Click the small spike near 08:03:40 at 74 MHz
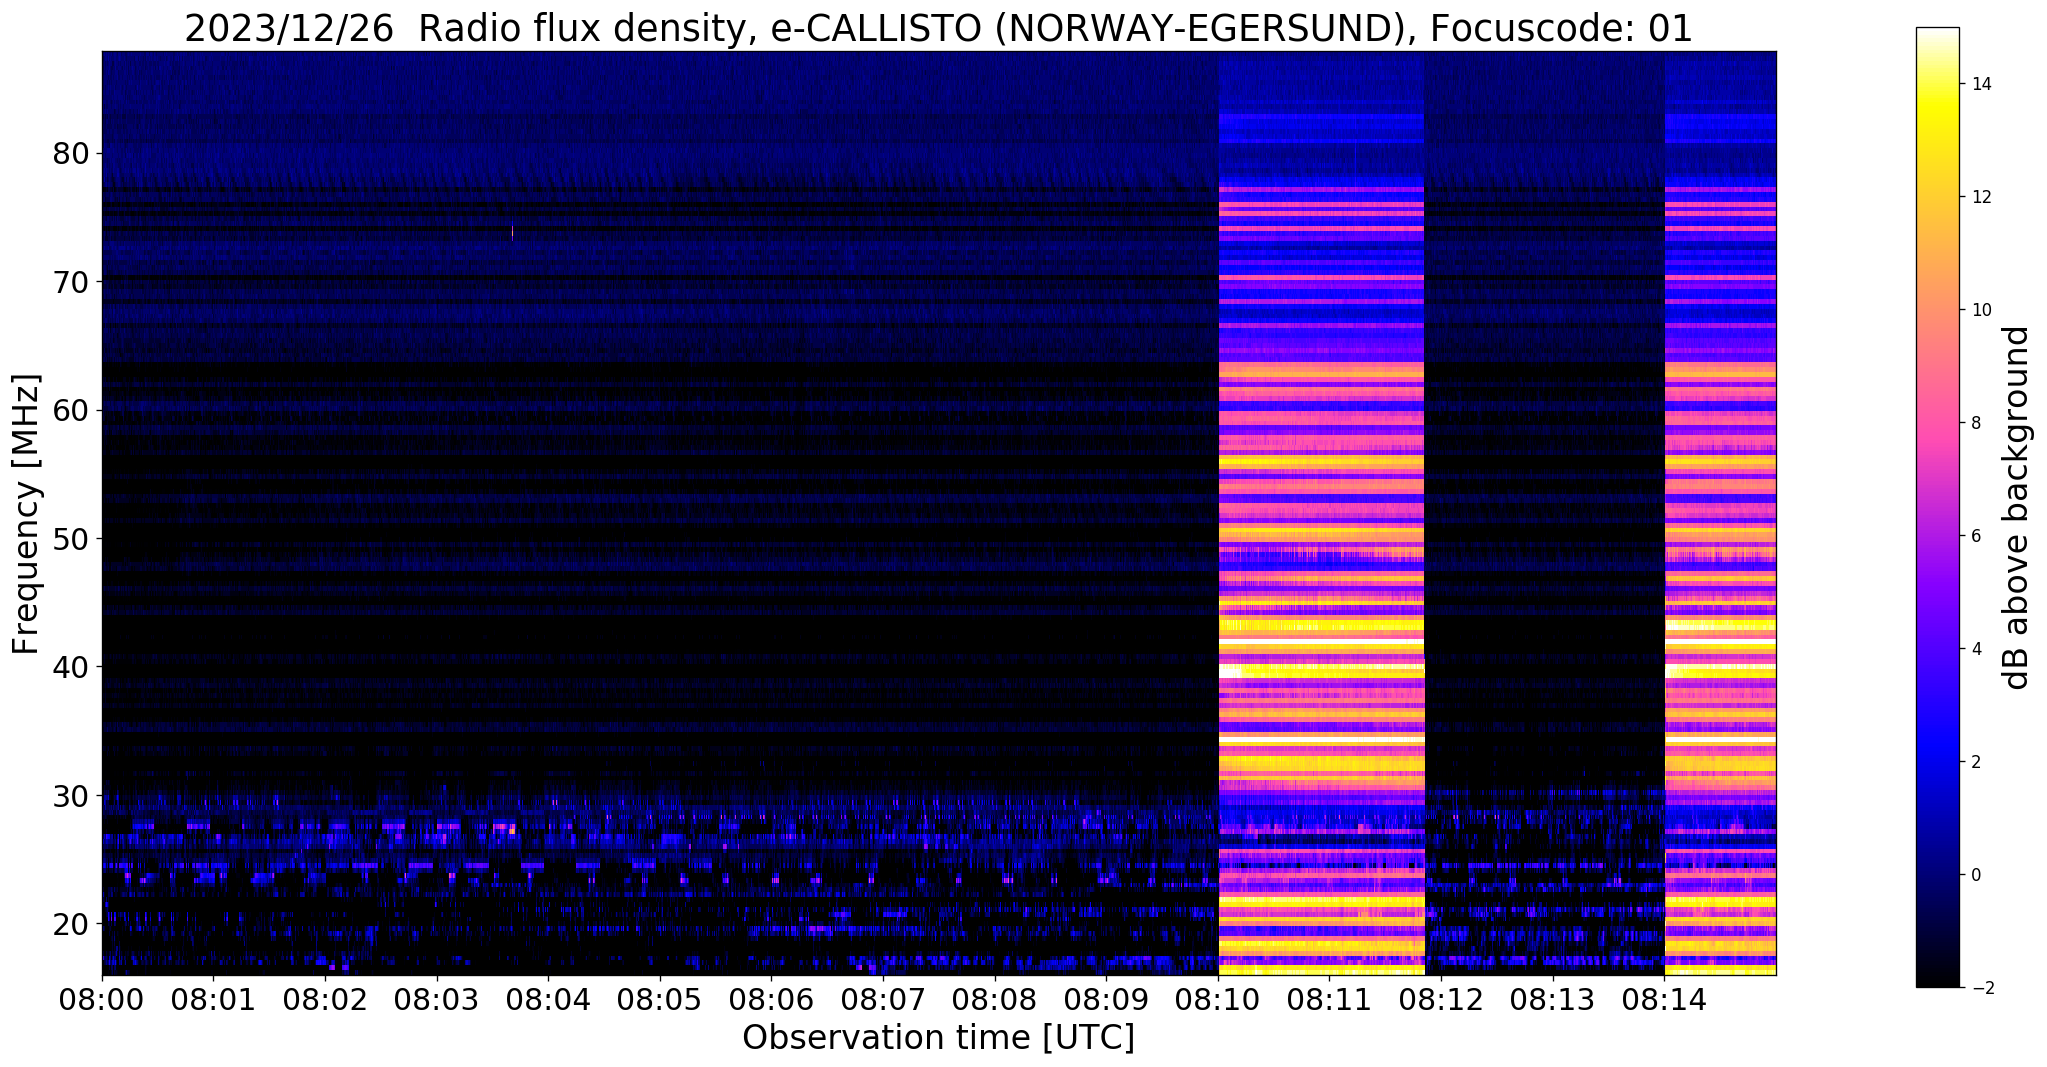The width and height of the screenshot is (2047, 1067). [x=513, y=232]
